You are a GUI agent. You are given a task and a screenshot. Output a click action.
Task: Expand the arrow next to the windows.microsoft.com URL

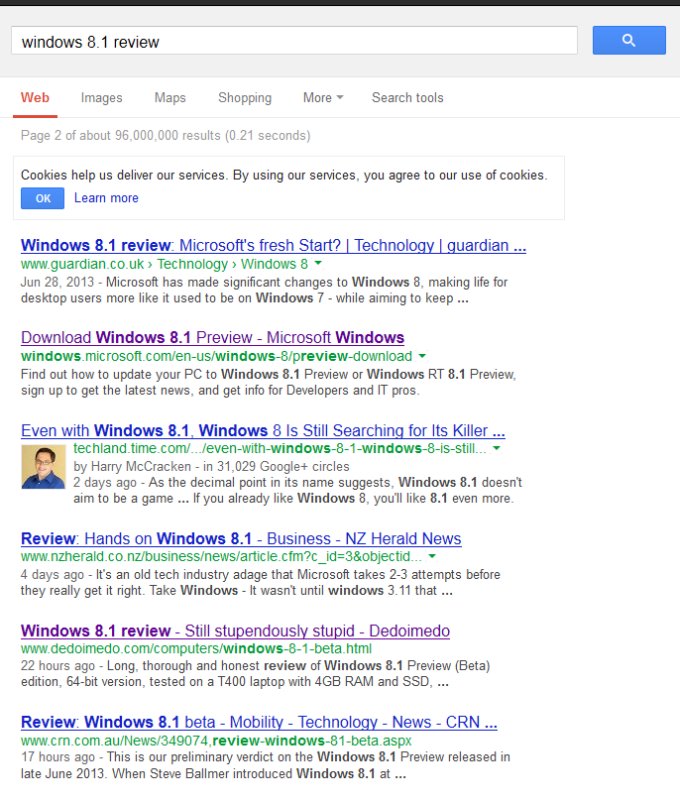tap(422, 356)
